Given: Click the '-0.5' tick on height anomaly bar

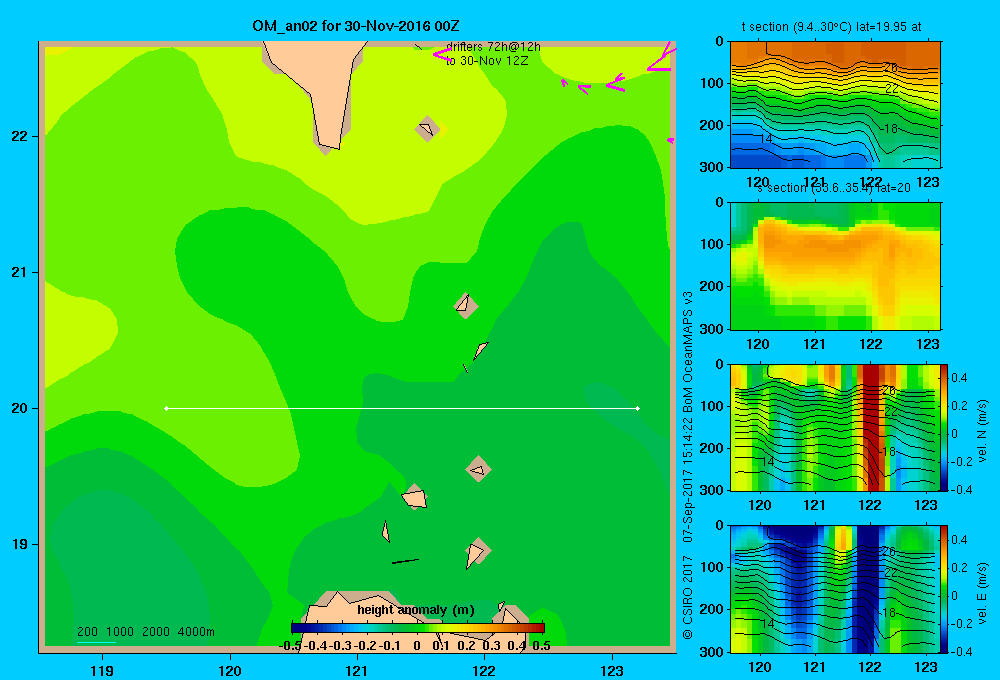Looking at the screenshot, I should pos(291,646).
